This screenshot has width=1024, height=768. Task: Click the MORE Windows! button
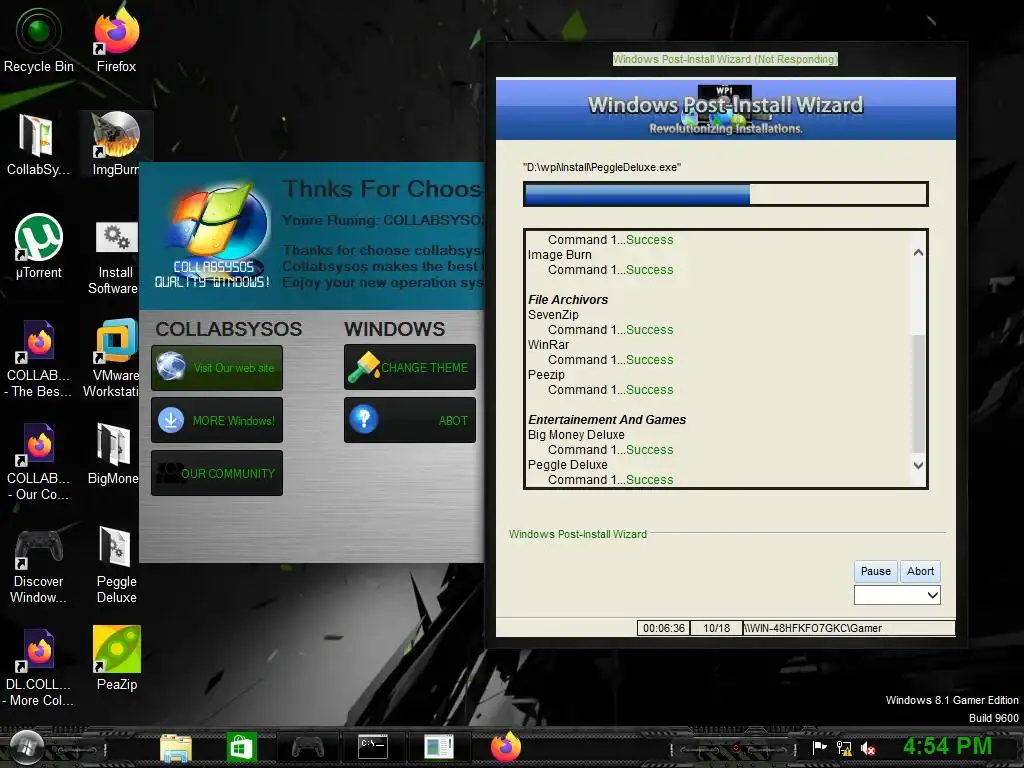[x=217, y=421]
